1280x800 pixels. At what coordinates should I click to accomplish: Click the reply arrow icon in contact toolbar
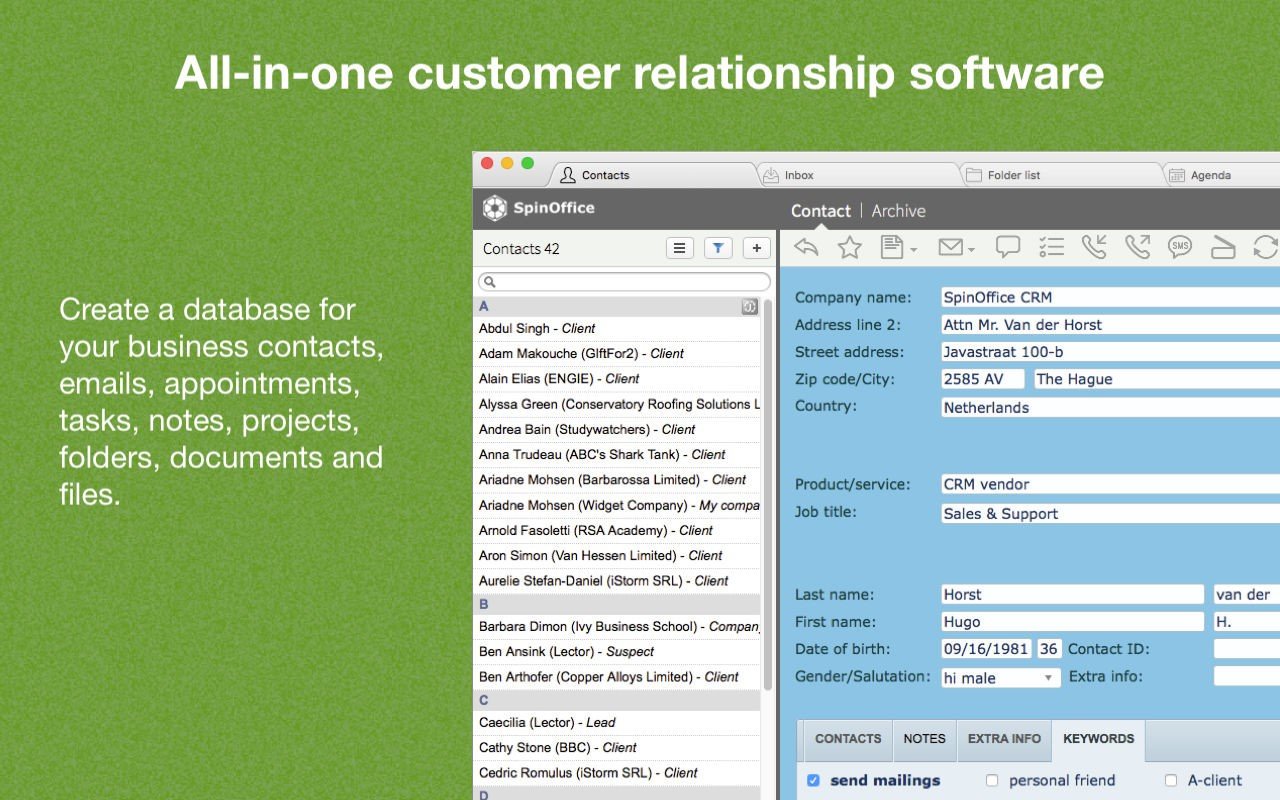click(806, 247)
